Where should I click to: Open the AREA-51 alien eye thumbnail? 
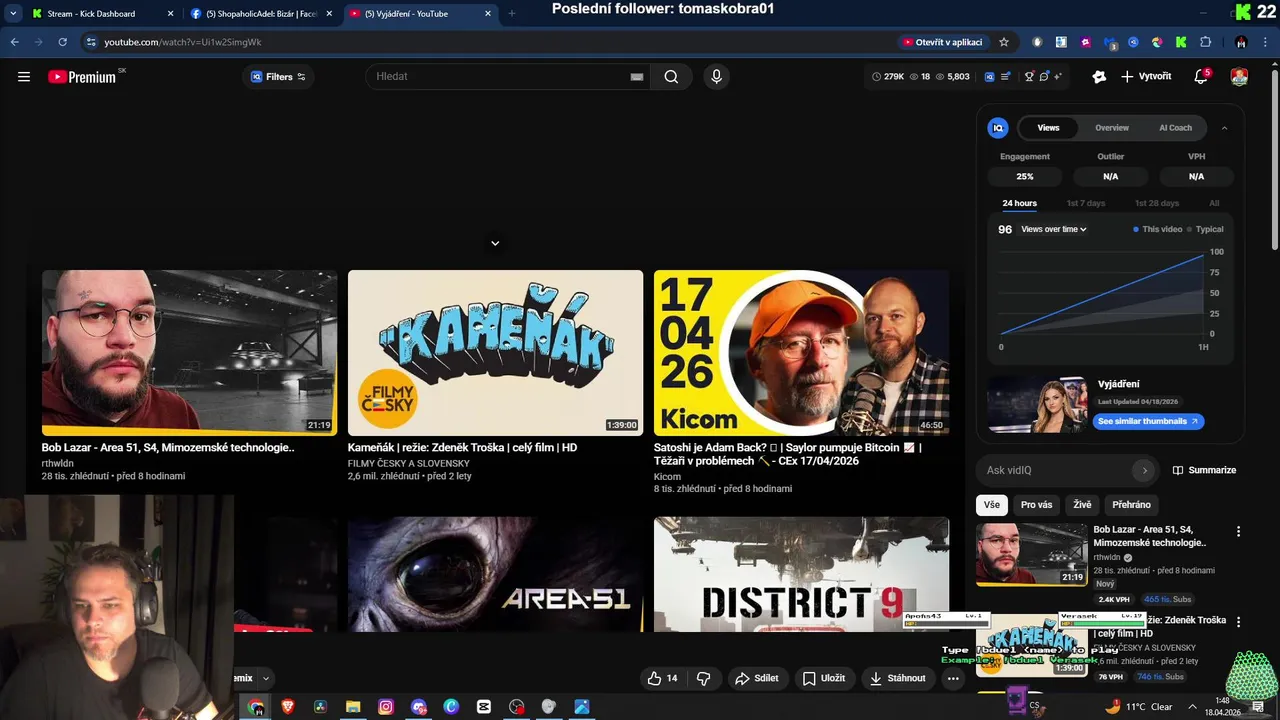(x=495, y=574)
